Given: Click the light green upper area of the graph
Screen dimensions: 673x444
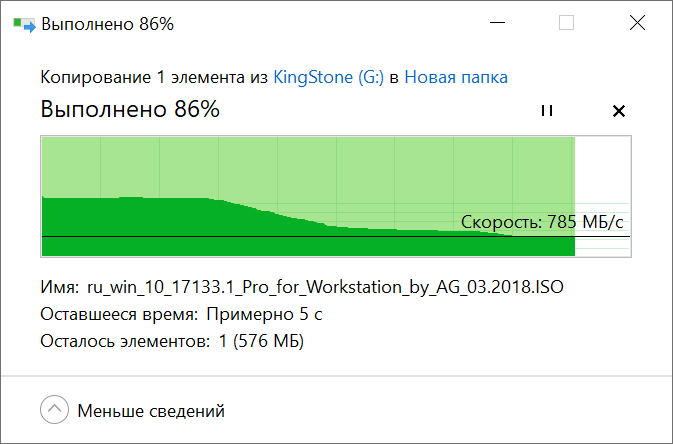Looking at the screenshot, I should [x=300, y=165].
